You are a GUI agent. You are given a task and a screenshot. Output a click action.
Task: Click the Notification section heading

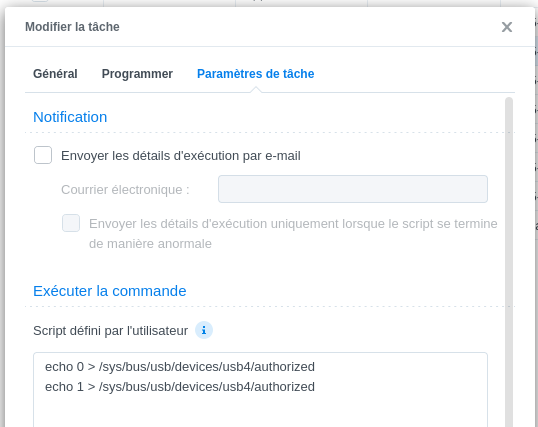(x=70, y=117)
